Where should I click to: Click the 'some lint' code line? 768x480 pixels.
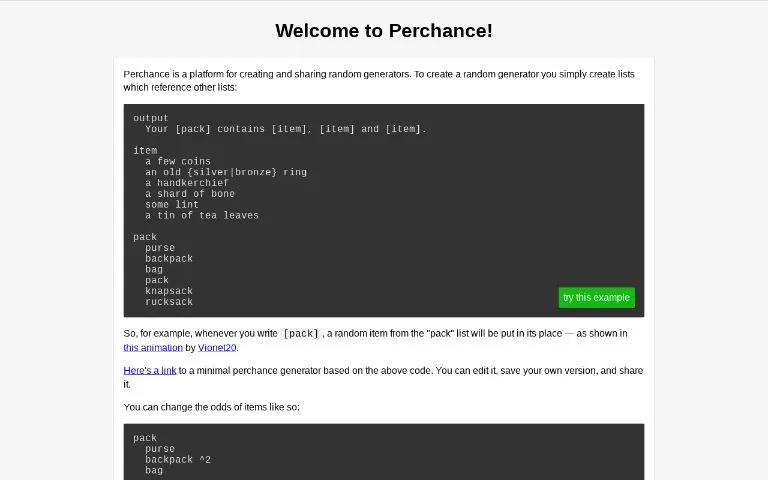(172, 204)
